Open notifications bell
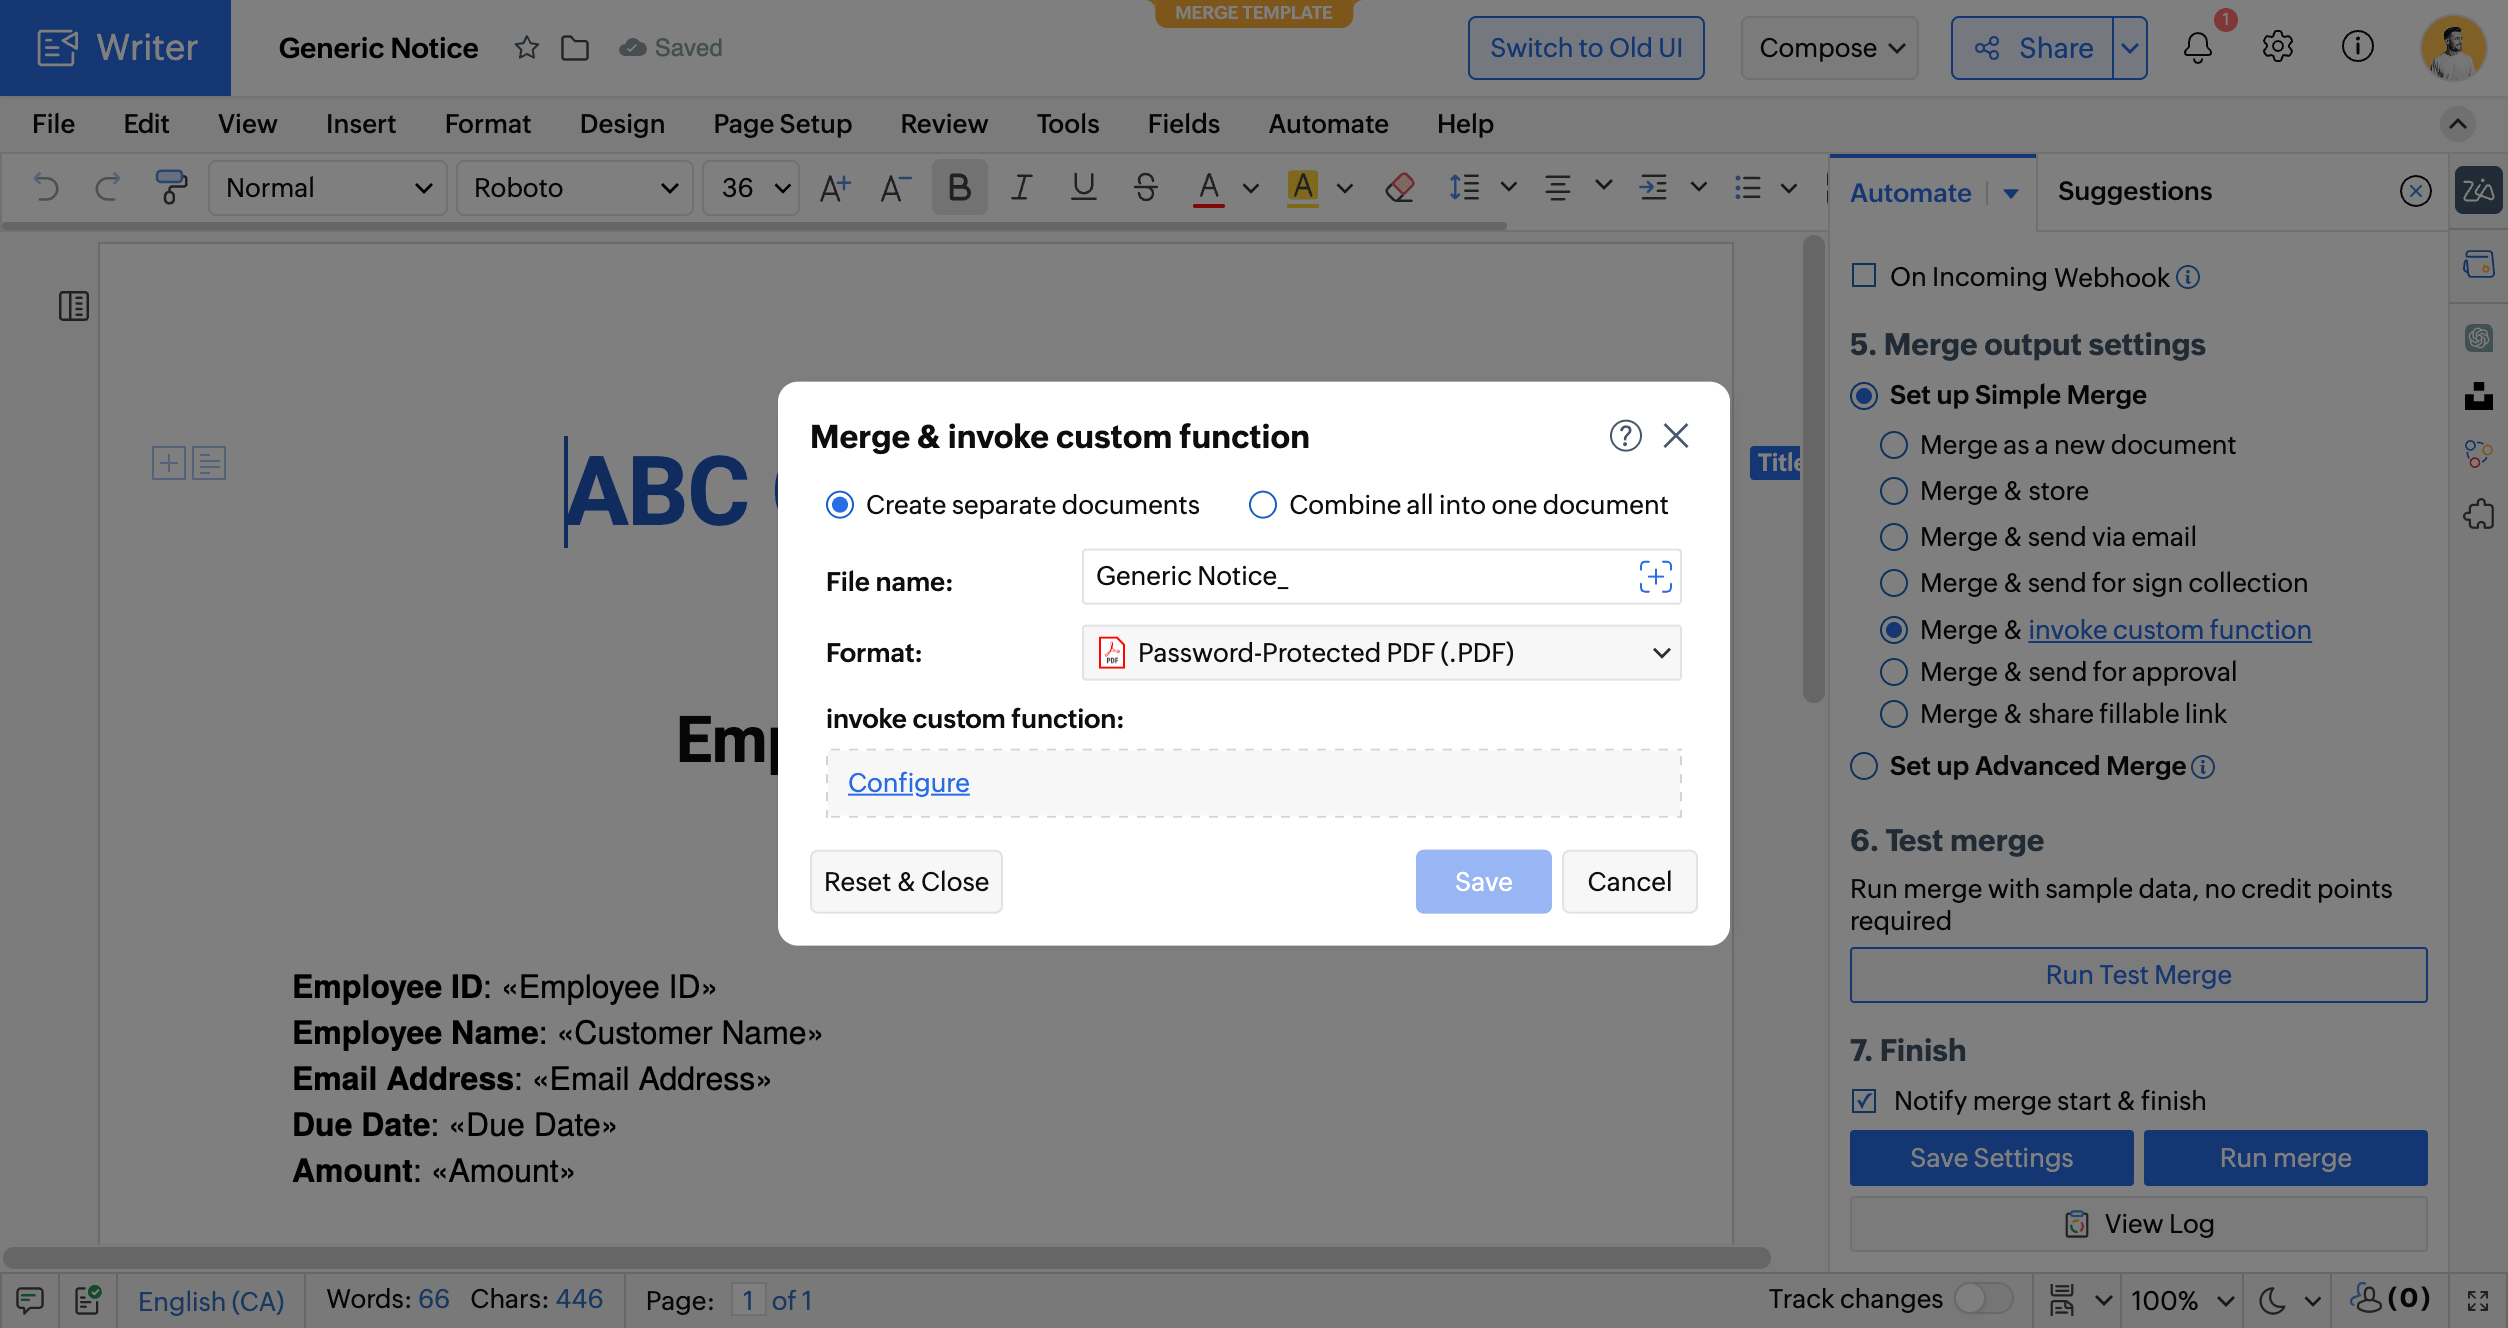Screen dimensions: 2508x1328 point(2198,47)
